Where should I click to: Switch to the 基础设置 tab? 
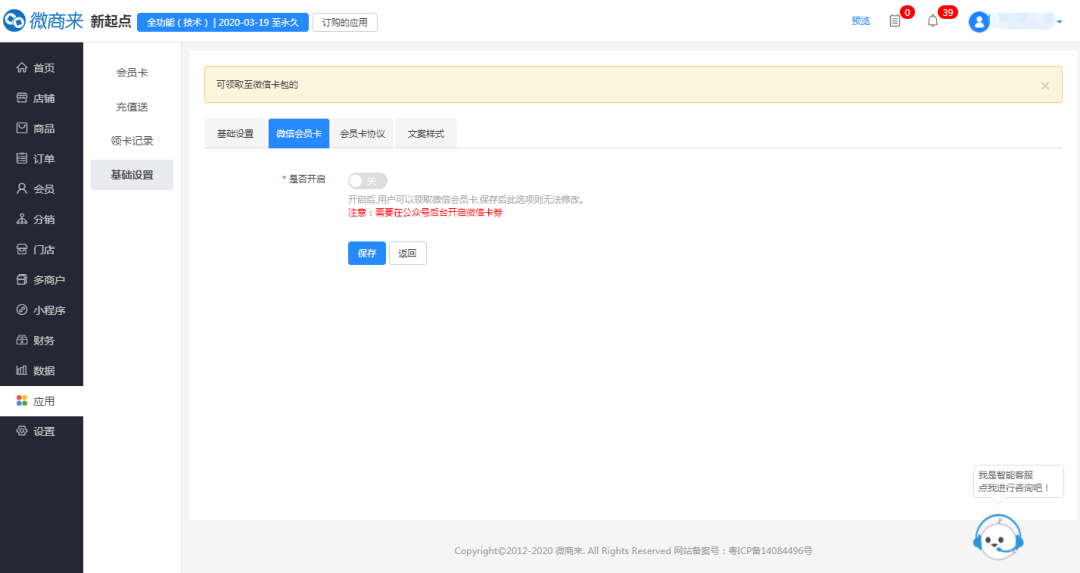(236, 134)
